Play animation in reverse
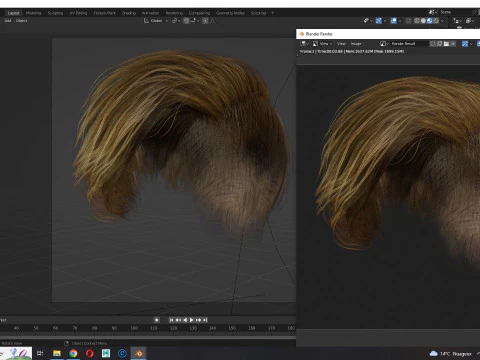 click(185, 320)
